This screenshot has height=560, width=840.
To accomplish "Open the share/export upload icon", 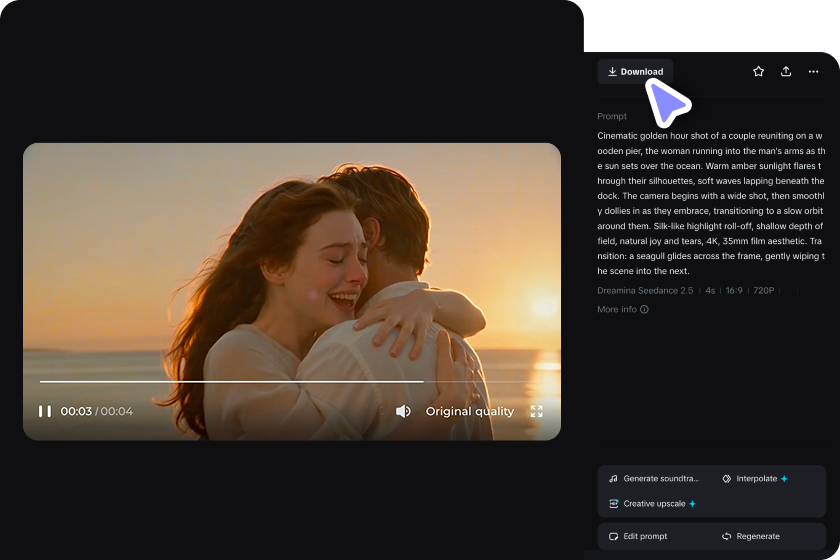I will pyautogui.click(x=786, y=71).
